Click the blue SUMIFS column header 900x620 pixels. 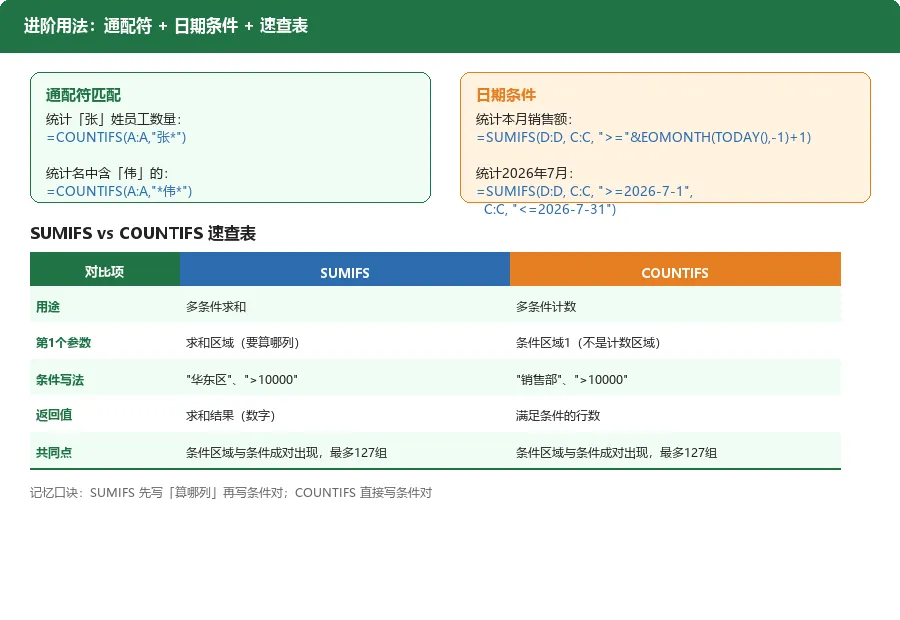345,269
